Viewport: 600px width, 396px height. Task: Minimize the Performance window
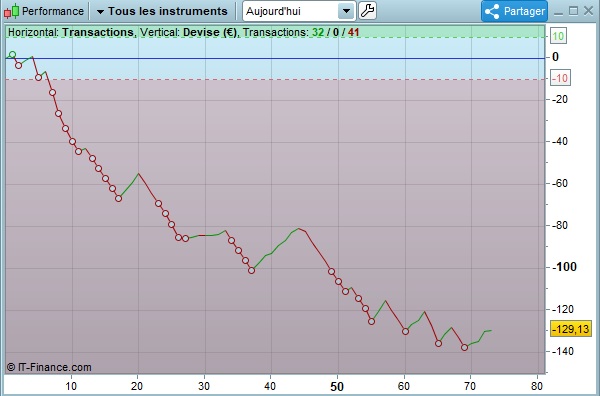(x=558, y=12)
